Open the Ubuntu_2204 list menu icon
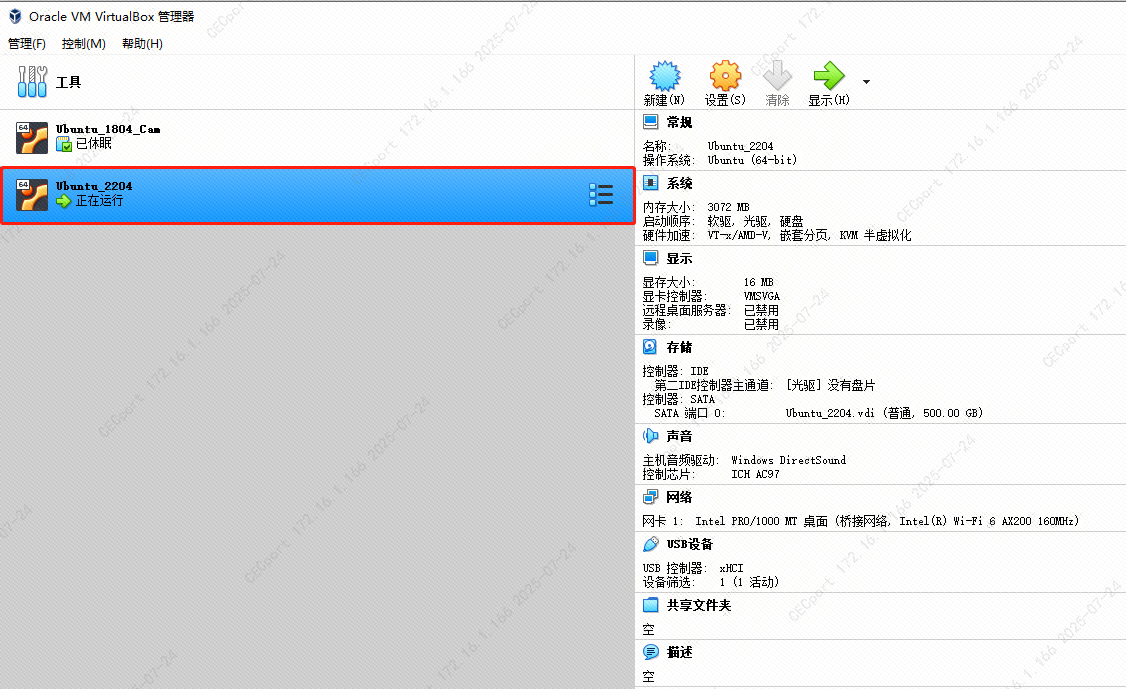Image resolution: width=1126 pixels, height=689 pixels. pyautogui.click(x=601, y=195)
